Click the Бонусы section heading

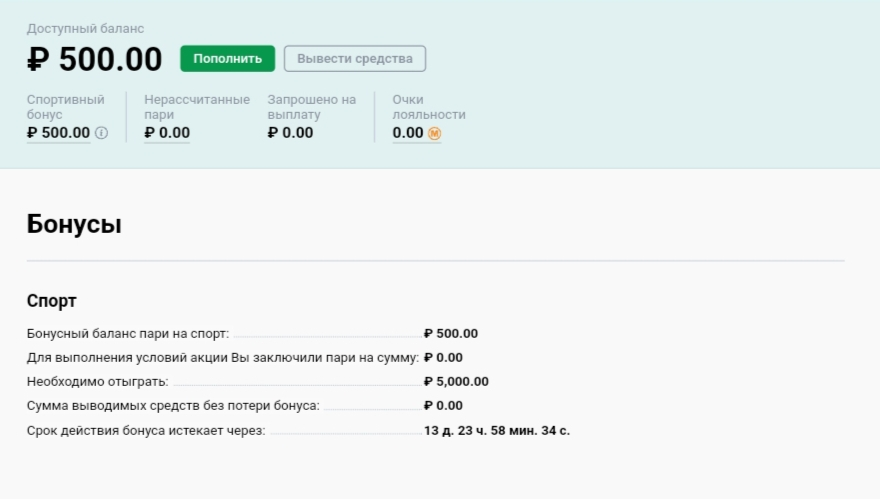74,224
